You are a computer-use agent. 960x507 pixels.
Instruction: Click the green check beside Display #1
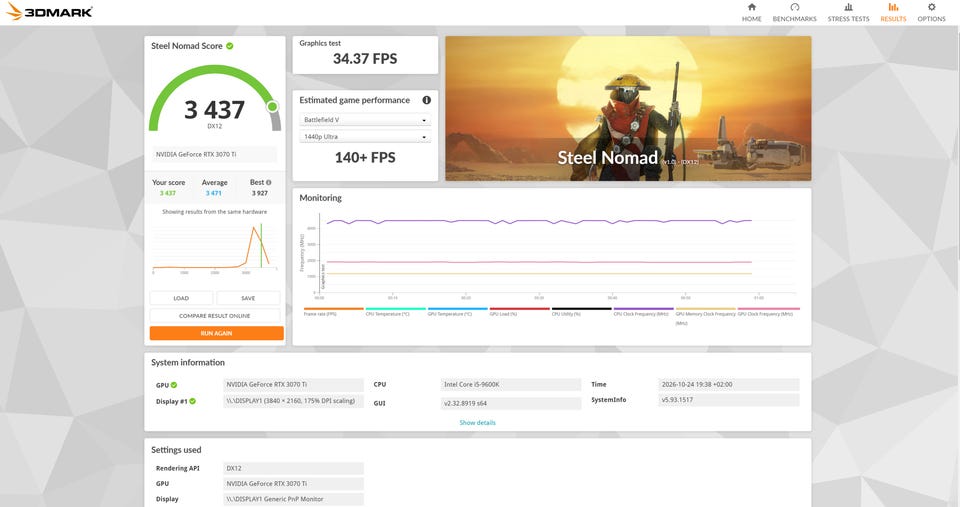pos(192,402)
